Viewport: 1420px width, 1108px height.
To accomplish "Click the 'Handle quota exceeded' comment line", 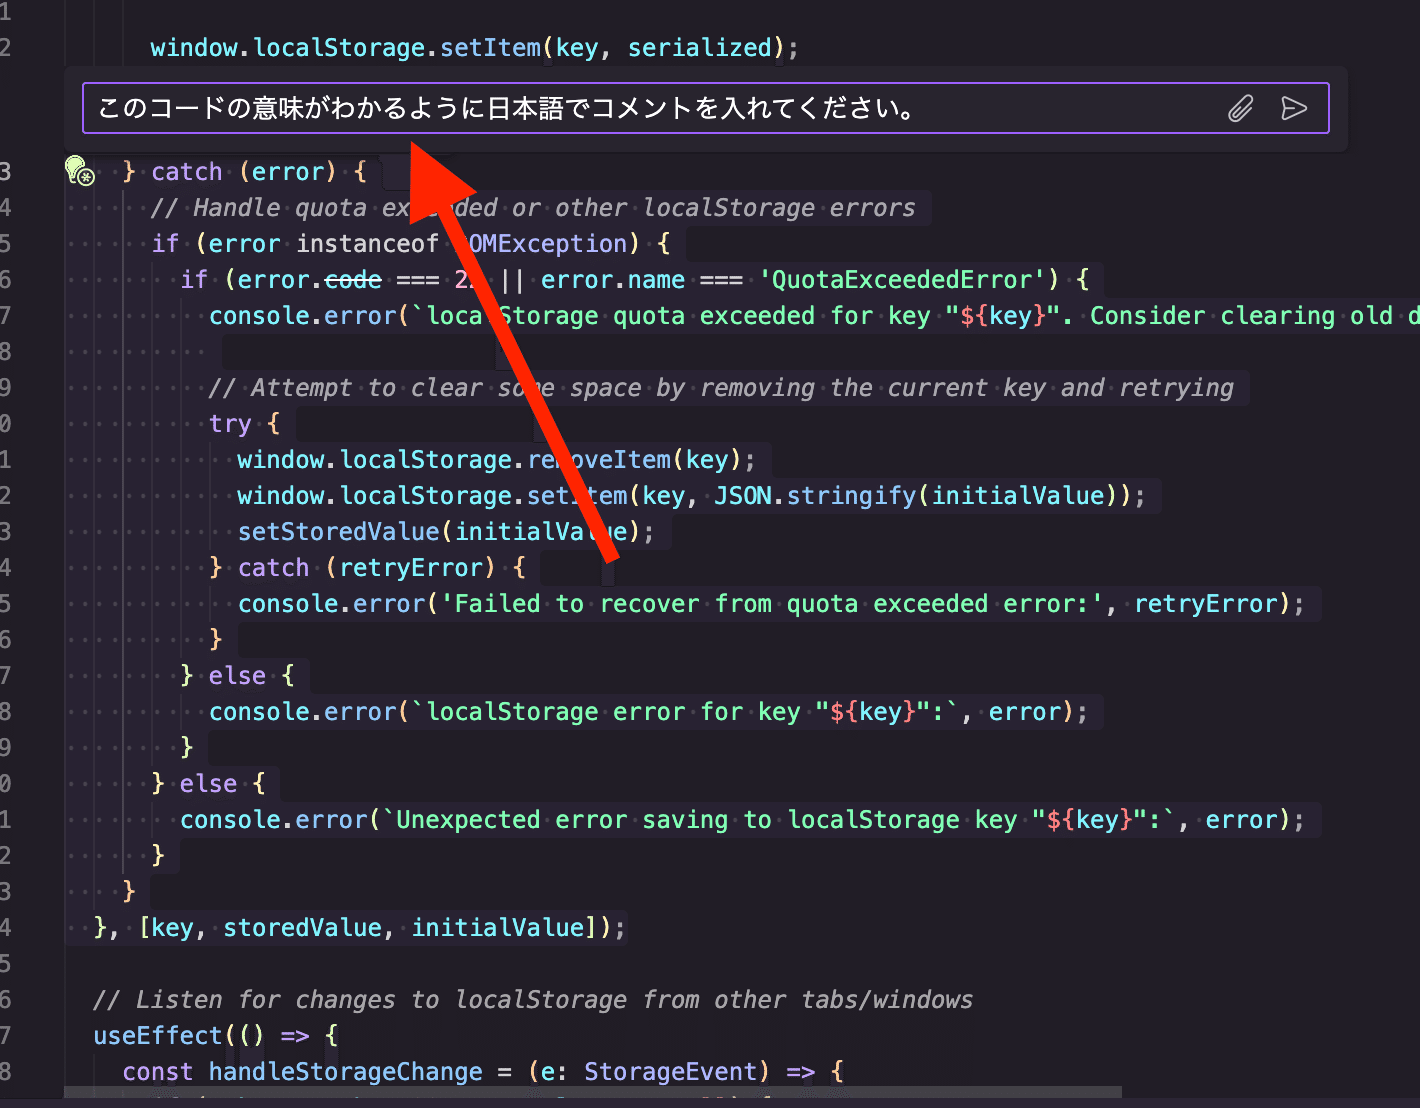I will [x=532, y=208].
